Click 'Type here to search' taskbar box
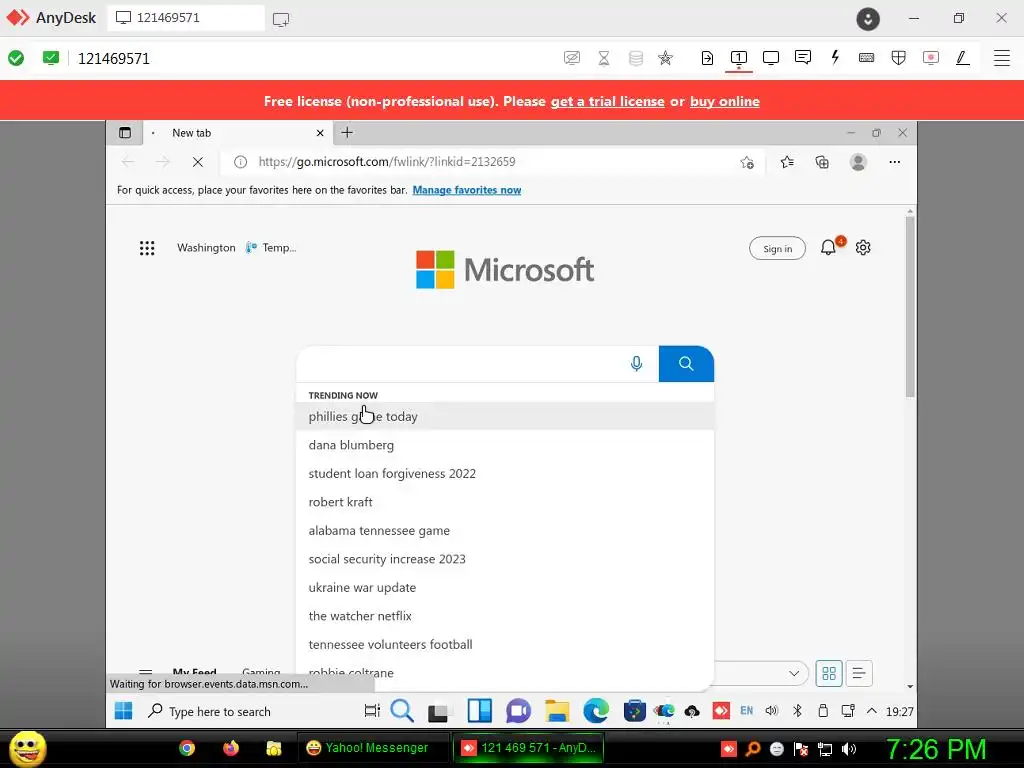The image size is (1024, 768). point(219,711)
